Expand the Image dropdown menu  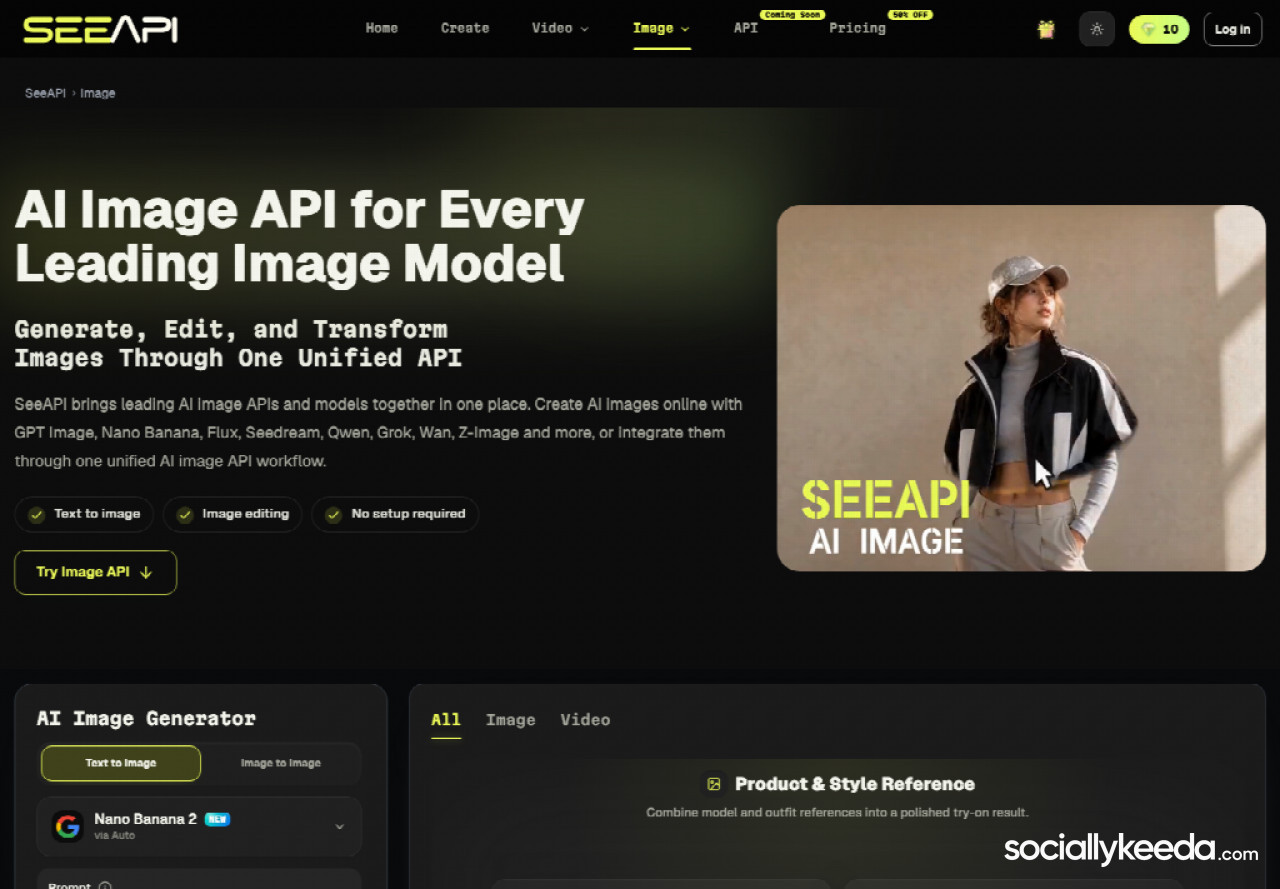(x=661, y=28)
